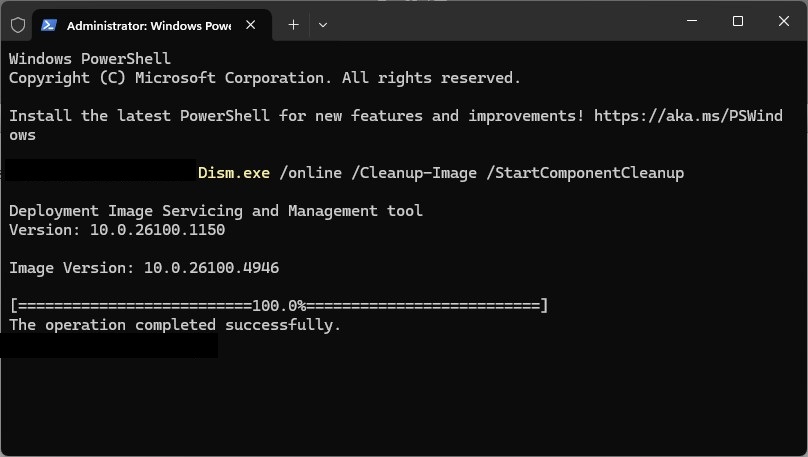Open a new tab with plus button
This screenshot has width=808, height=457.
pyautogui.click(x=293, y=25)
